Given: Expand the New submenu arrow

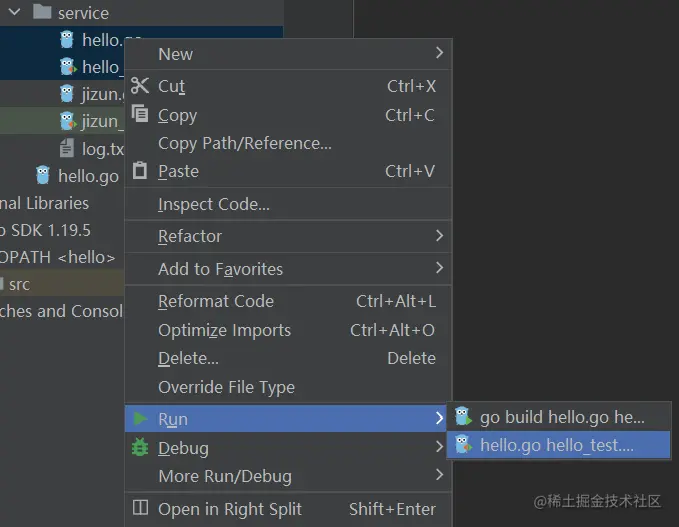Looking at the screenshot, I should 440,53.
